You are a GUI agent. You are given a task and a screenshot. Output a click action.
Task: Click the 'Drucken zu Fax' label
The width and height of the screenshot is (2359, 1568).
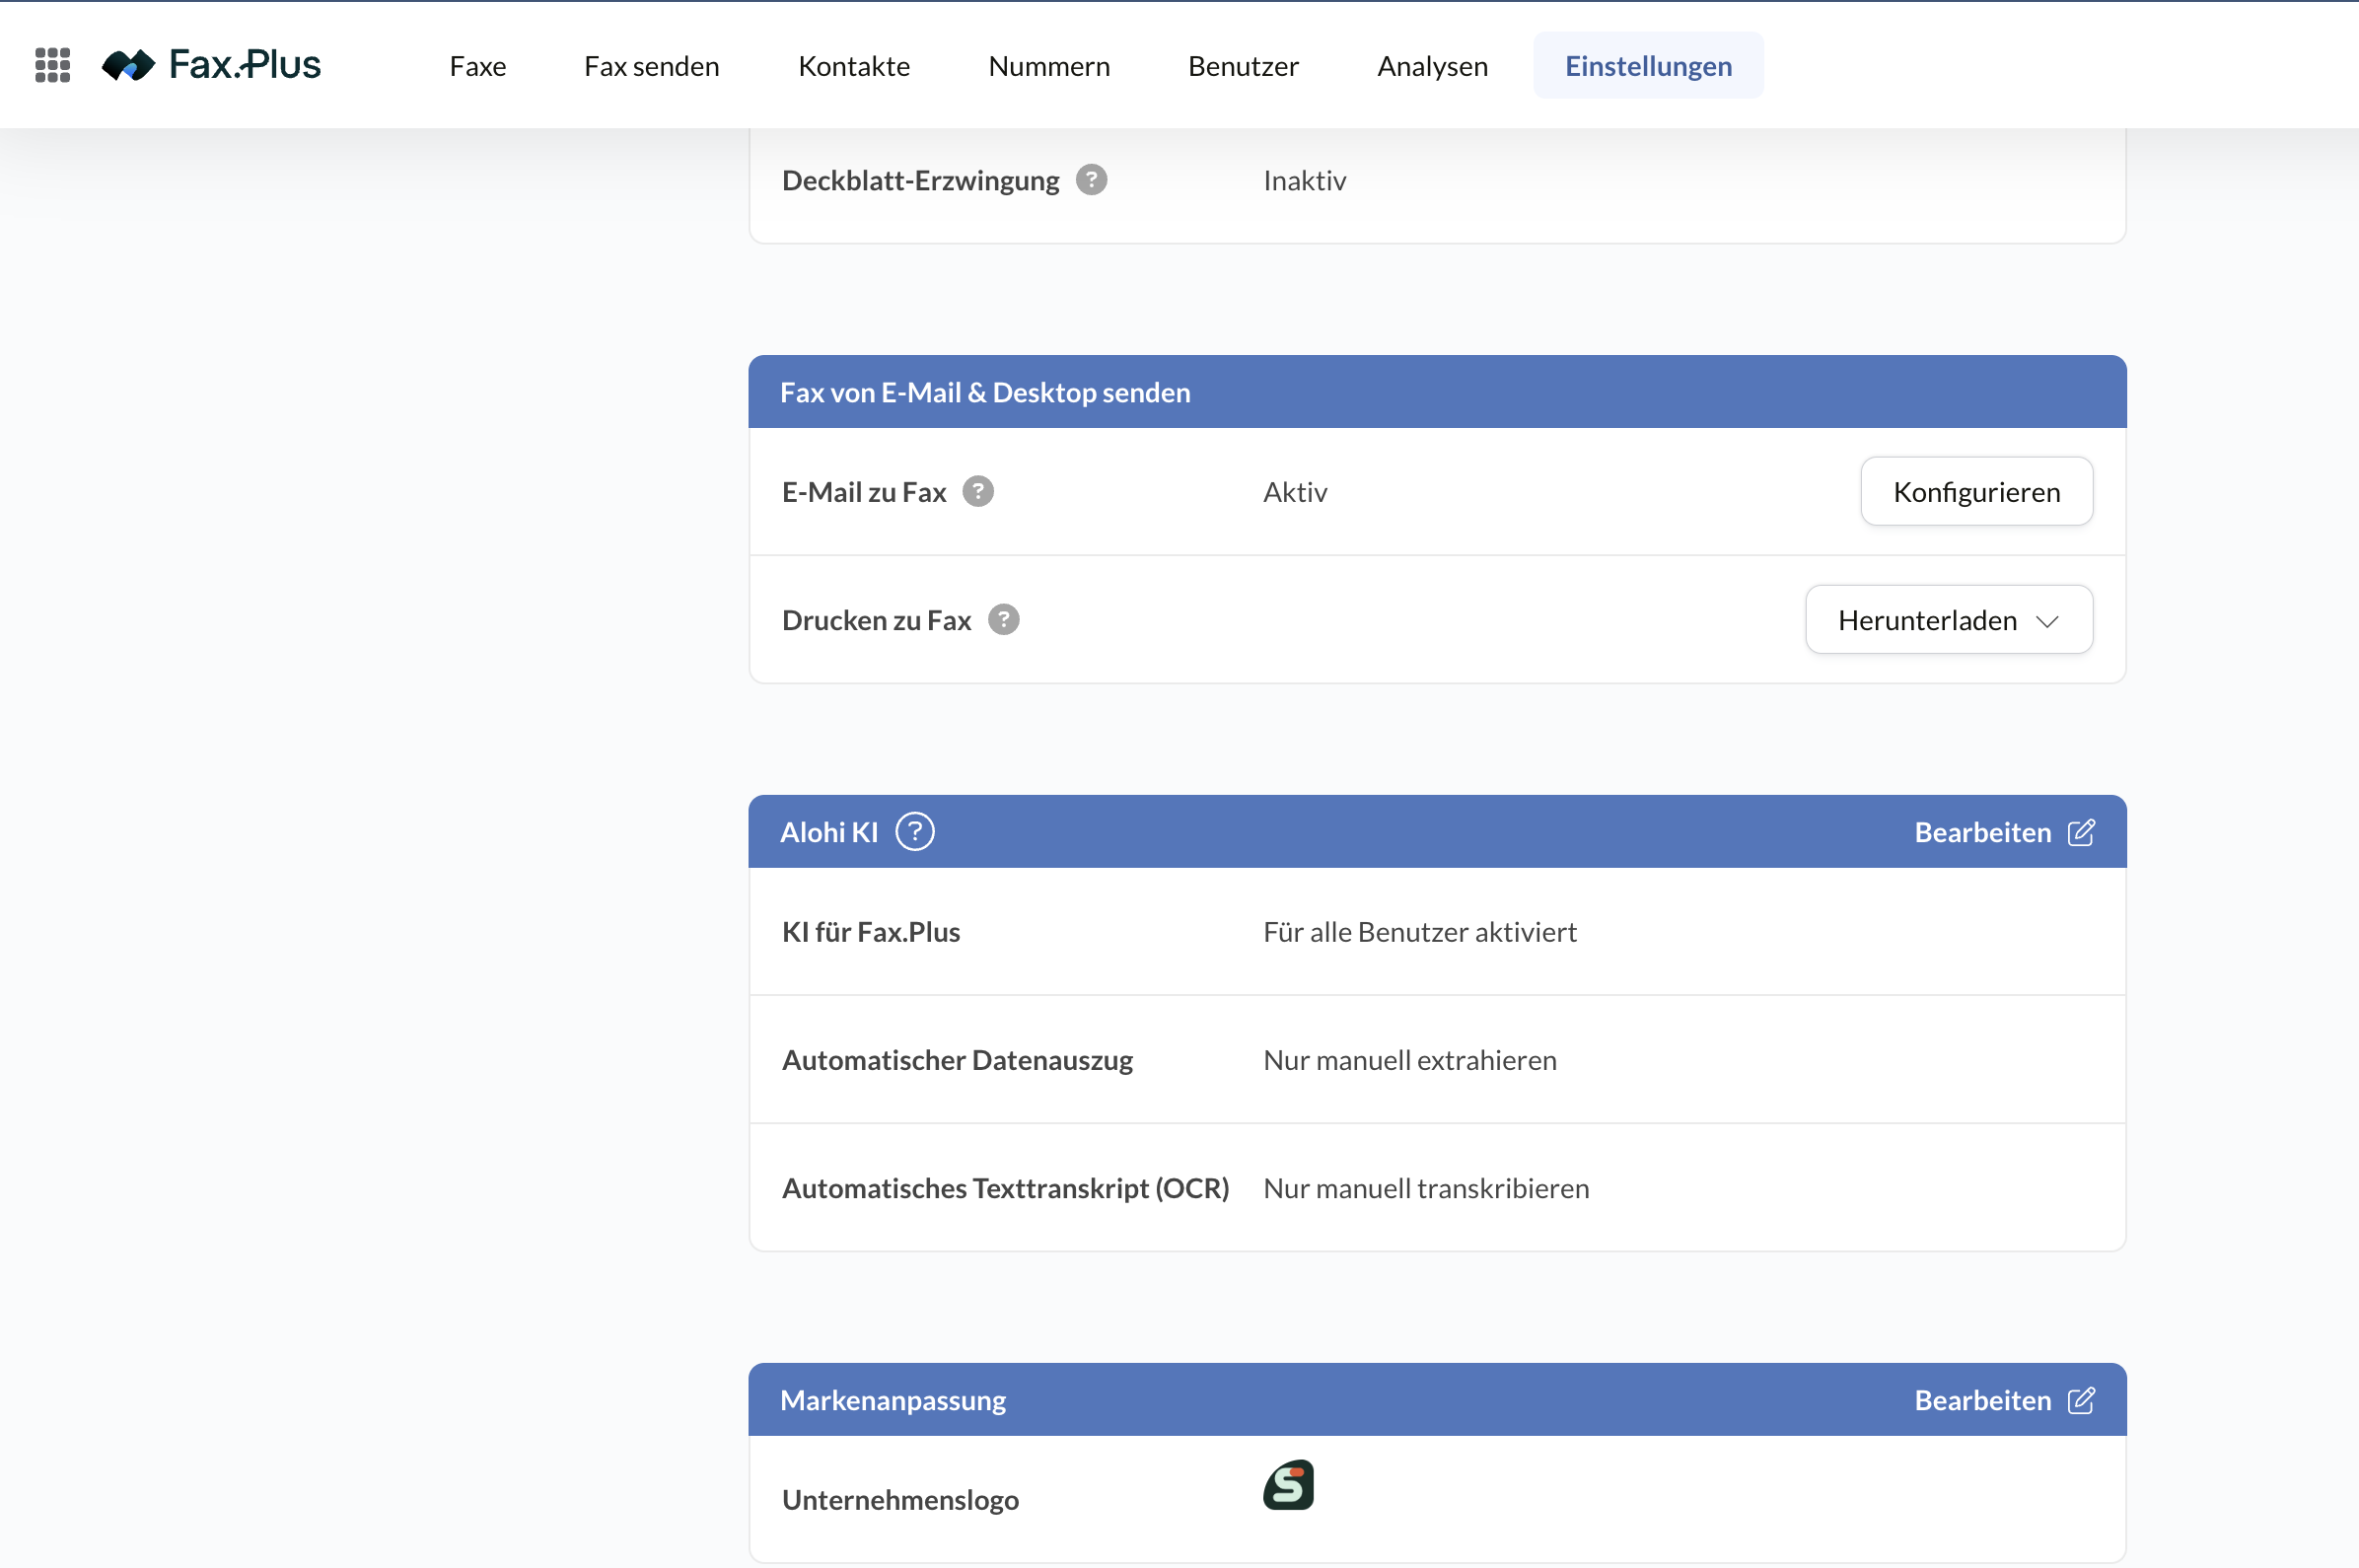[876, 620]
